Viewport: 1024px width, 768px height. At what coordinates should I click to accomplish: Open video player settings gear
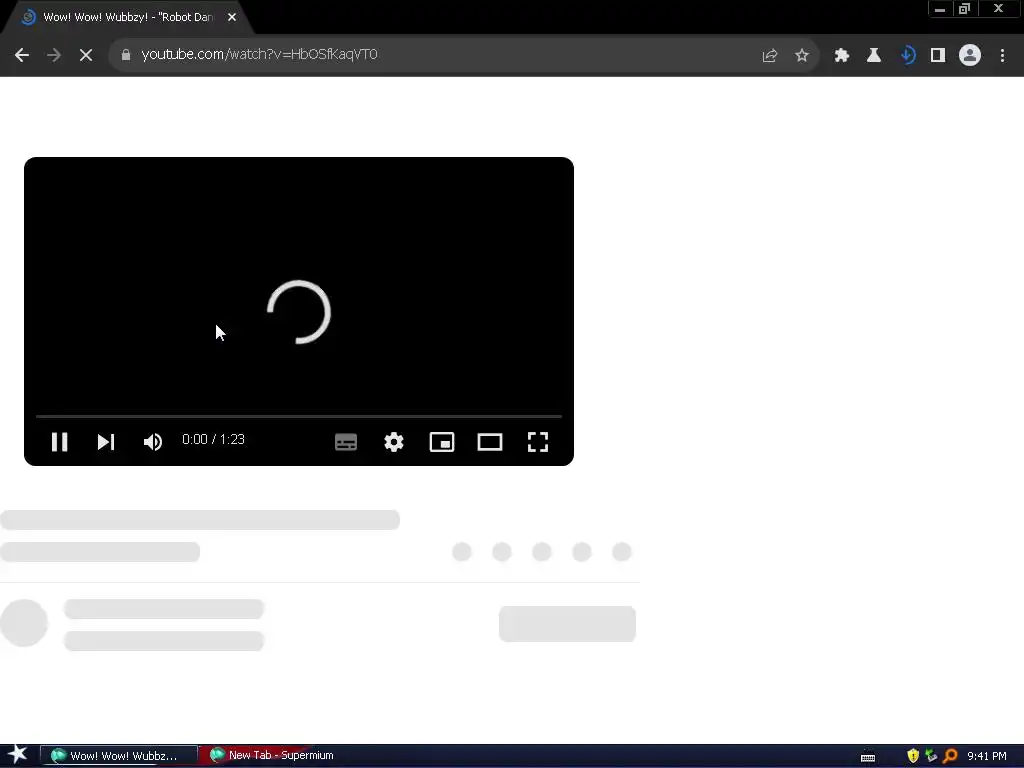(394, 442)
